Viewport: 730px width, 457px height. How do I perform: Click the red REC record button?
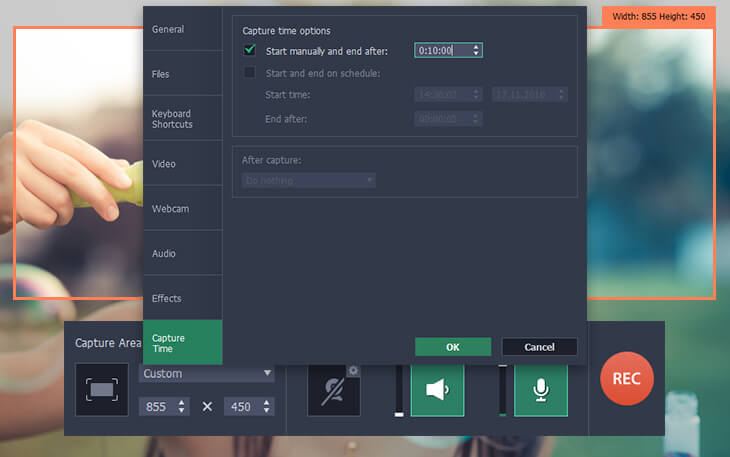point(626,379)
